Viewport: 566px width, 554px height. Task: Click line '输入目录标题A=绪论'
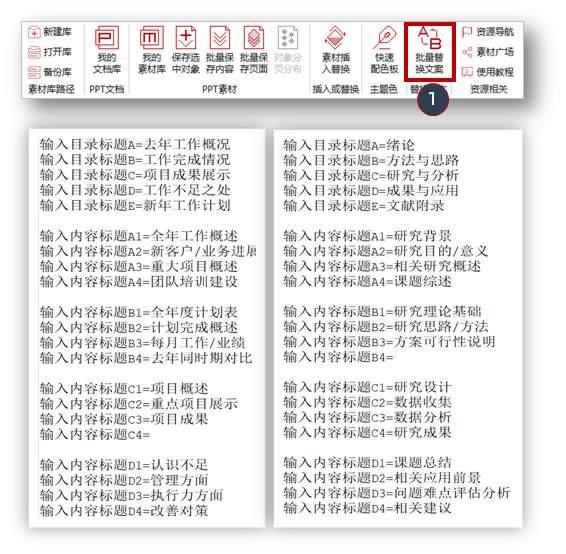coord(349,145)
